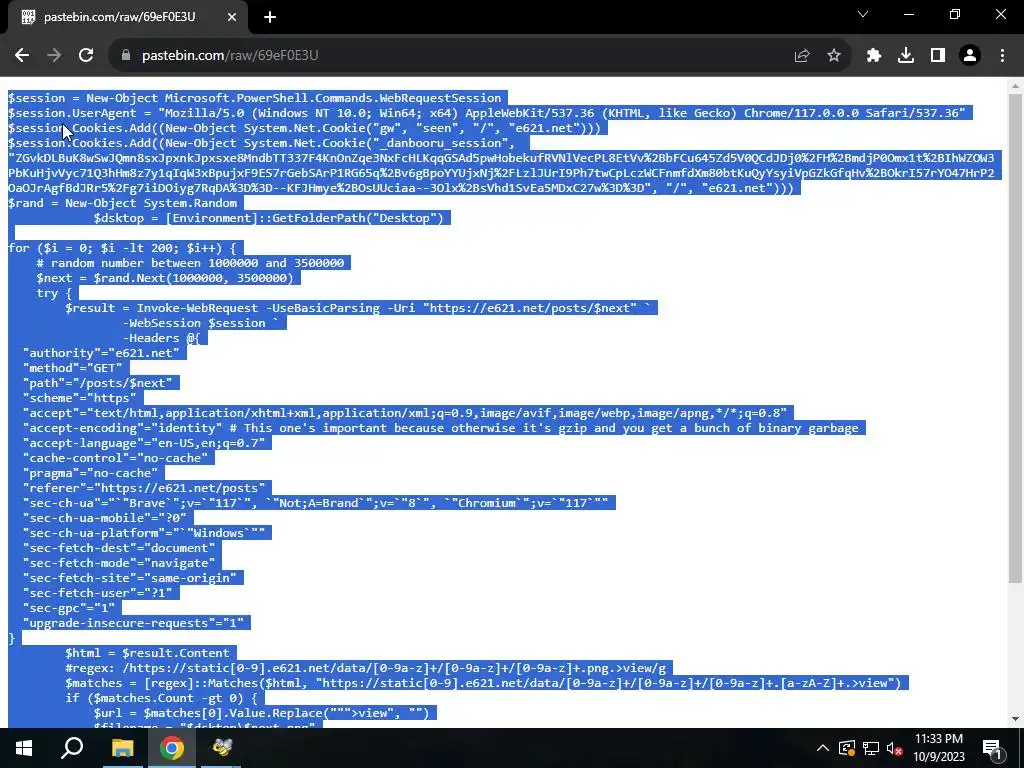Click the "$html = $result.Content" line
1024x768 pixels.
coord(147,654)
